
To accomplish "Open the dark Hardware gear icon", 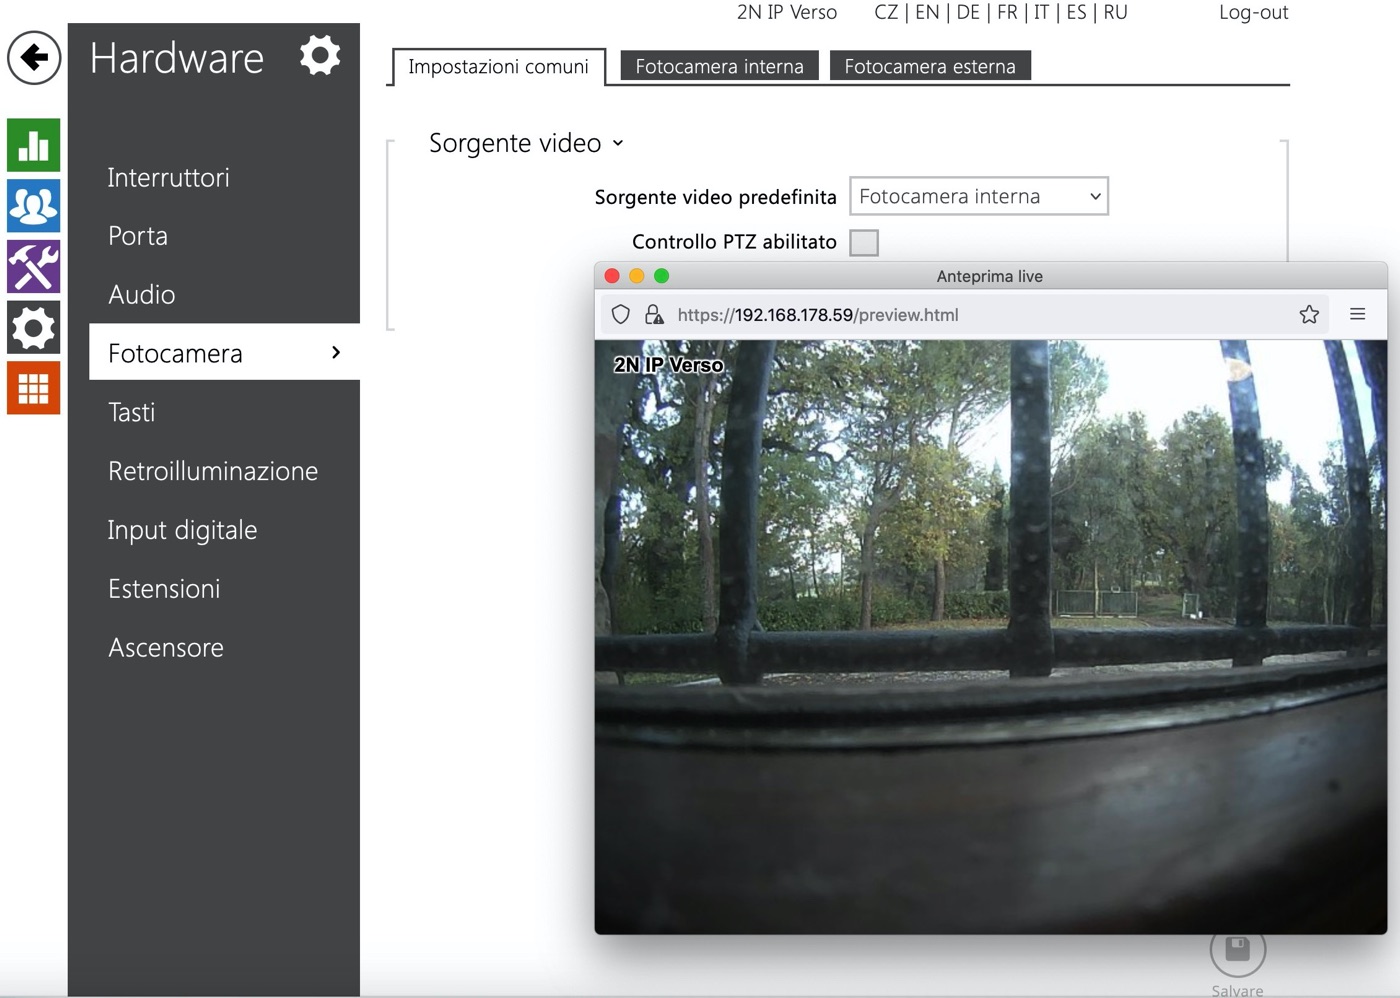I will click(34, 328).
